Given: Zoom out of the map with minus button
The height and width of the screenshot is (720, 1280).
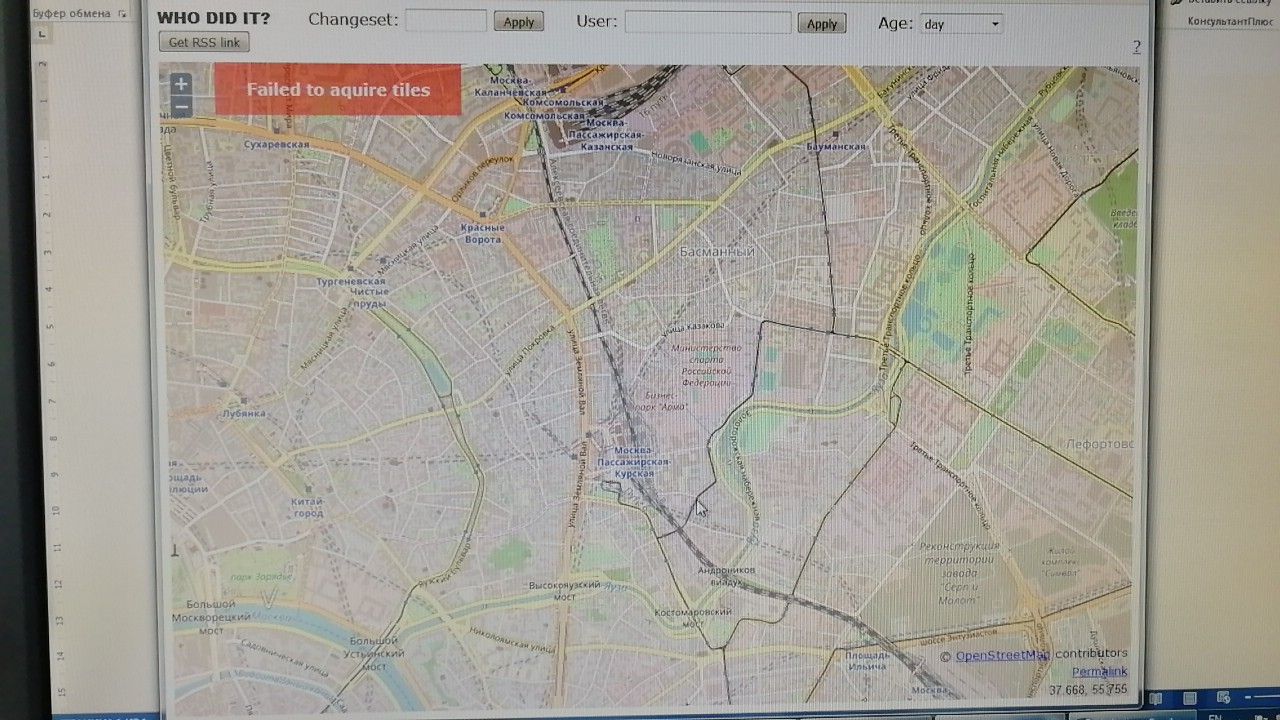Looking at the screenshot, I should pos(181,107).
